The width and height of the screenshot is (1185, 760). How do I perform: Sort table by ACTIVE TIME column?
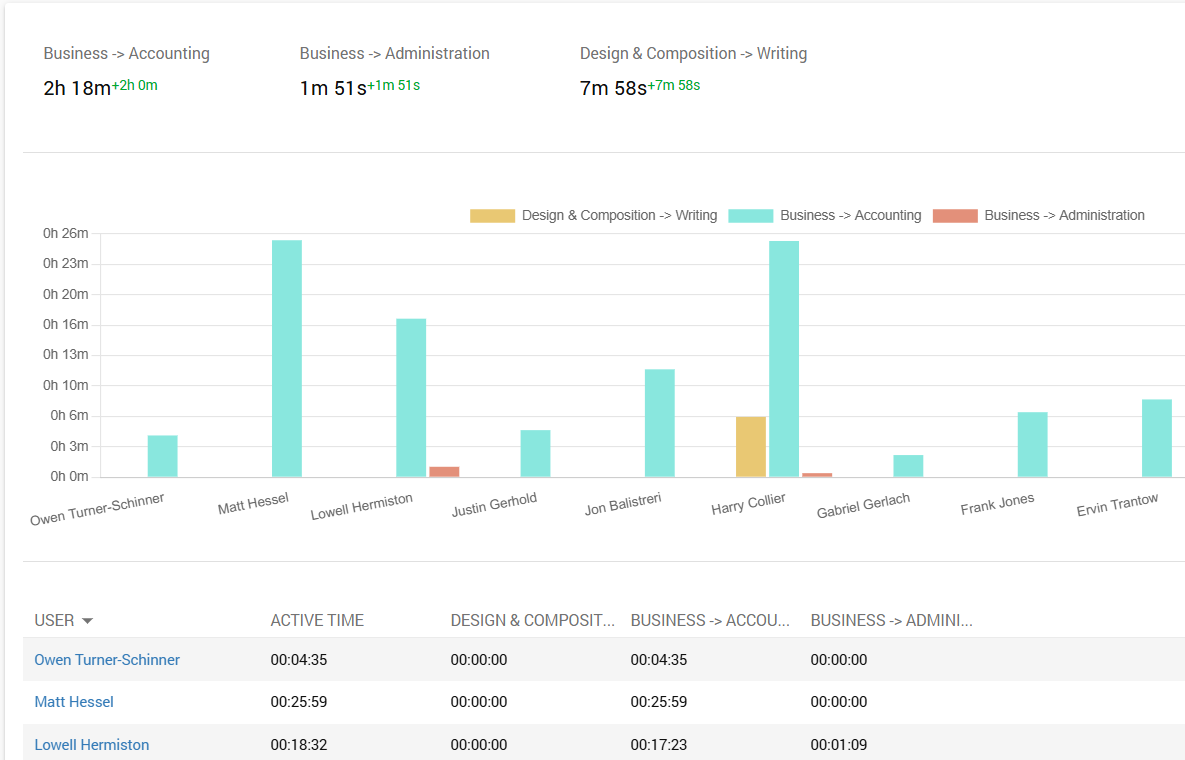[317, 620]
